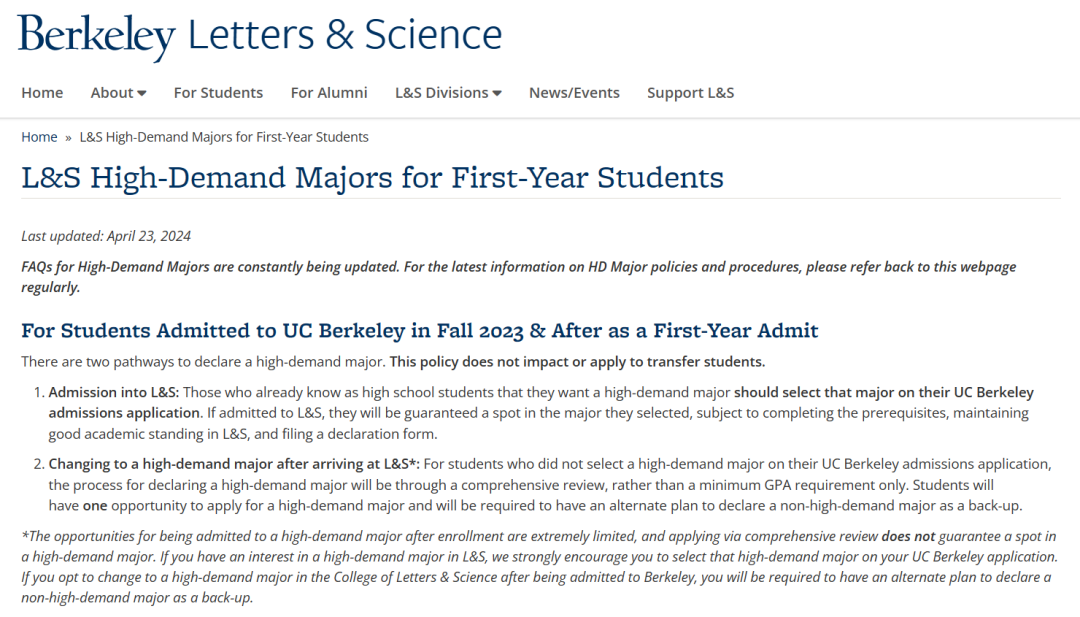Click the Fall 2023 First-Year Admit section heading
The image size is (1080, 617).
(x=419, y=331)
